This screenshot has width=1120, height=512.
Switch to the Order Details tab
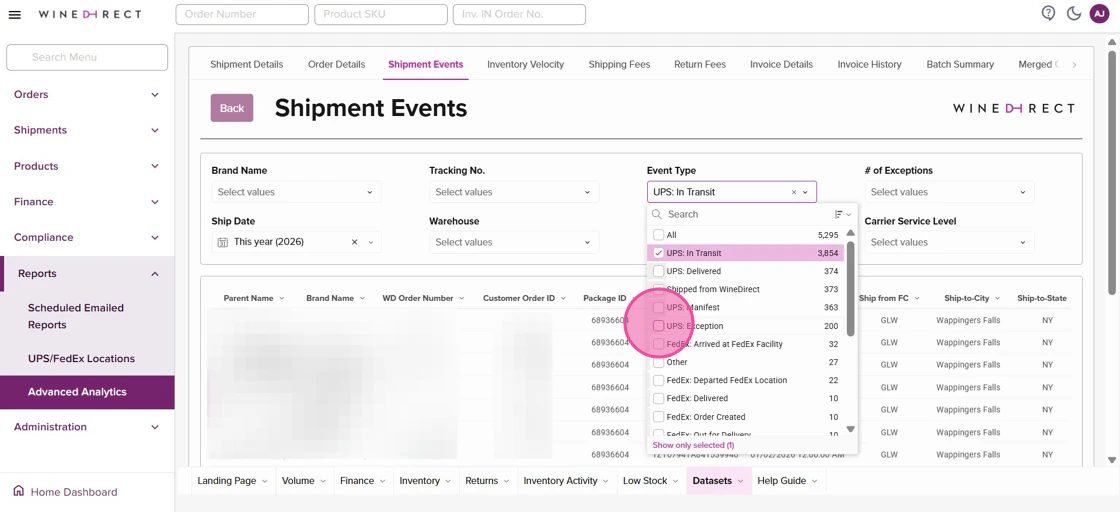336,64
